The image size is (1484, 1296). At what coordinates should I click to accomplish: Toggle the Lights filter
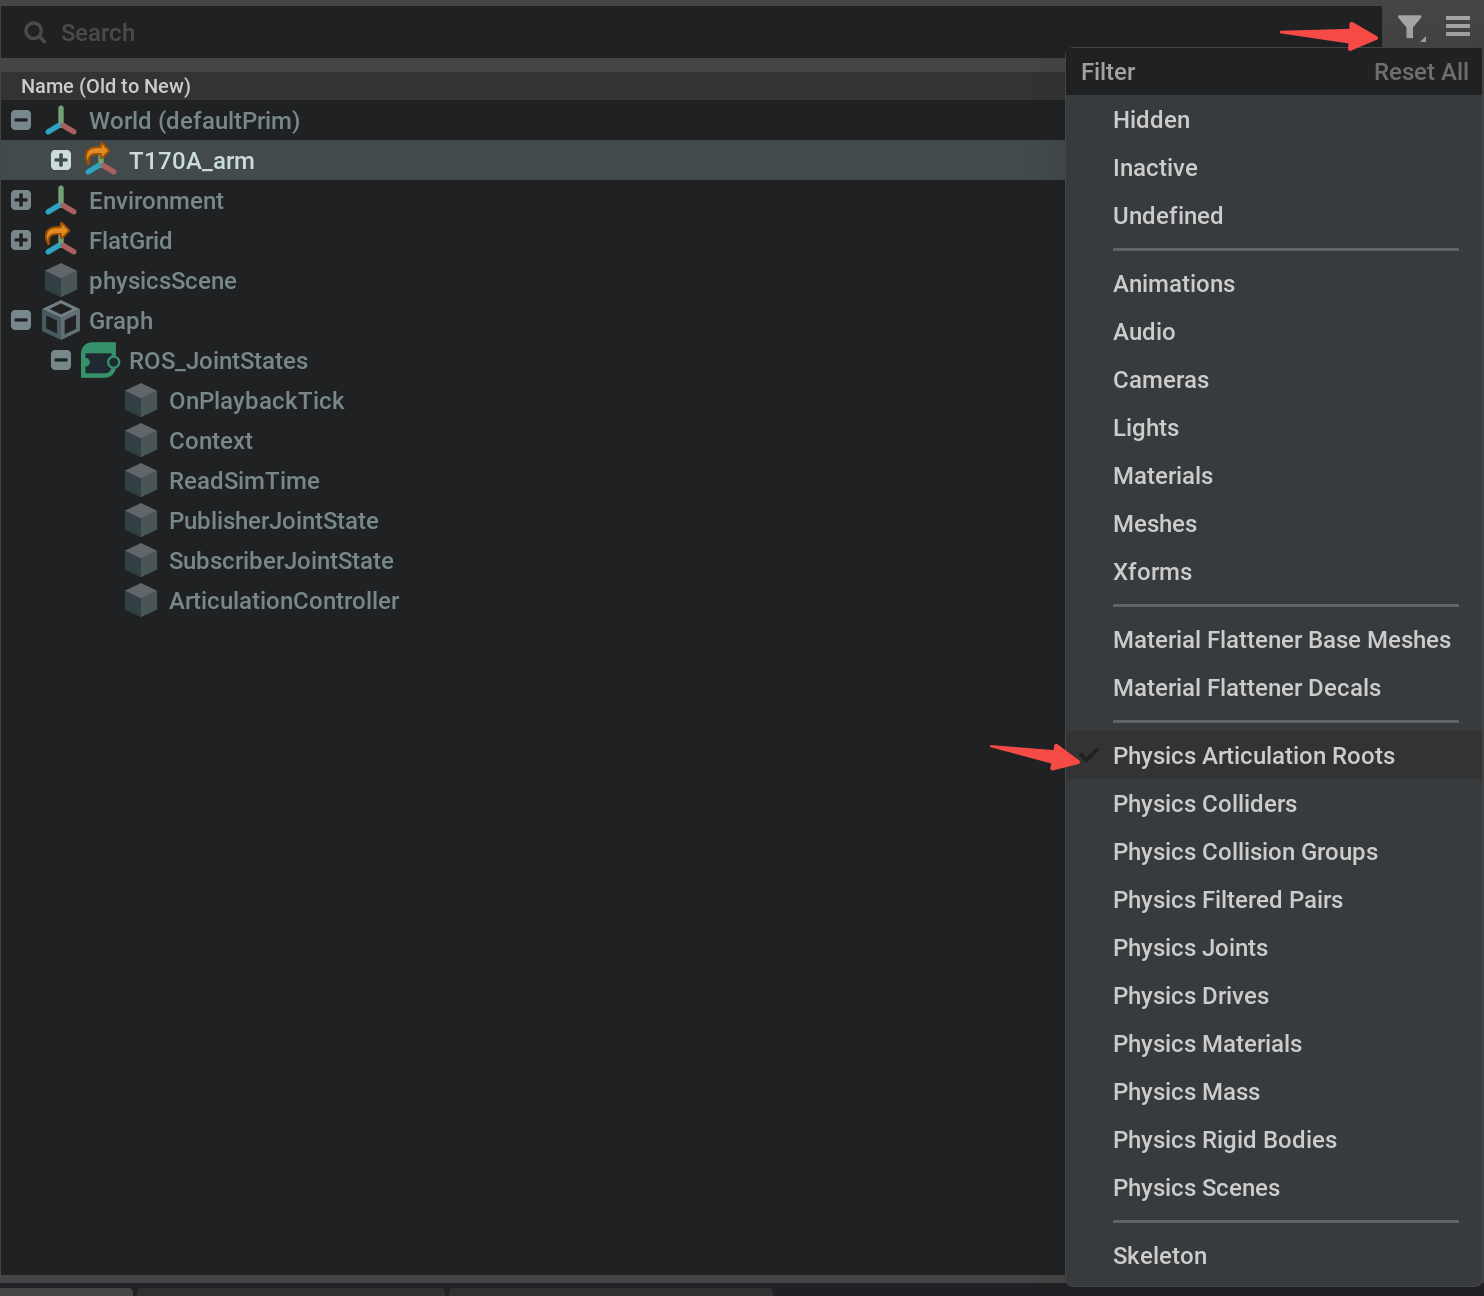click(1273, 428)
